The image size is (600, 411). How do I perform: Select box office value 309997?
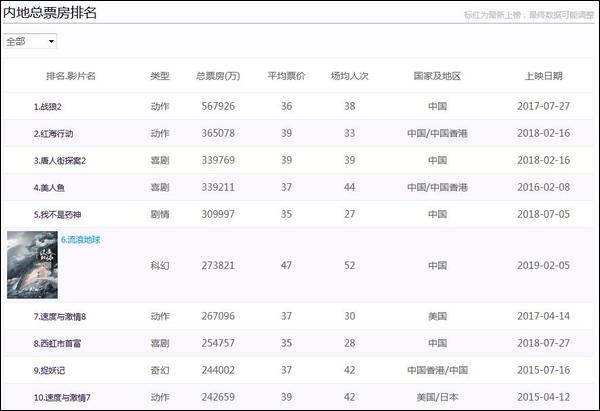[218, 214]
